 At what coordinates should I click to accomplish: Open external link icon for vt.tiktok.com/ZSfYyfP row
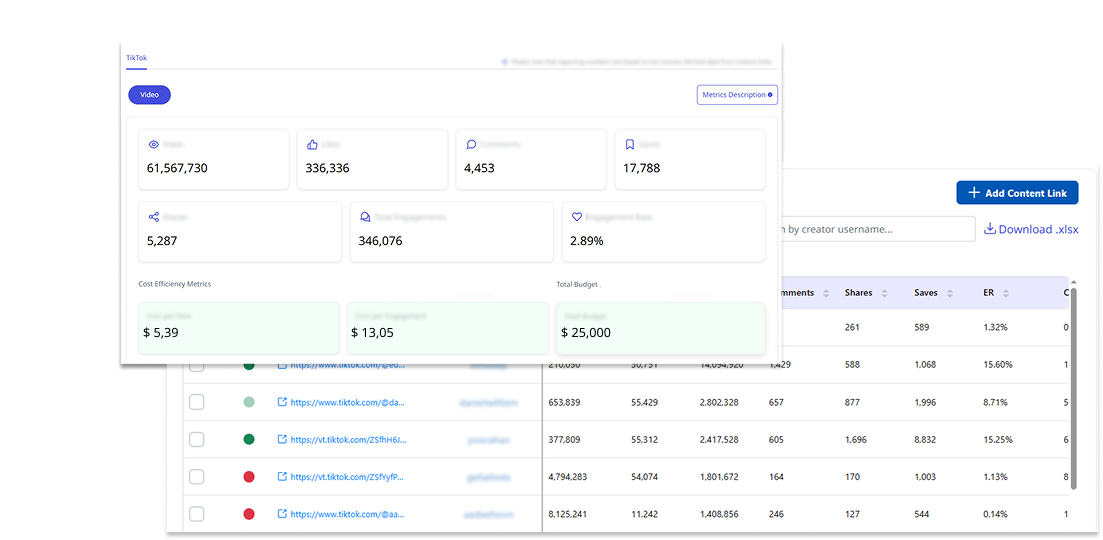[x=282, y=477]
